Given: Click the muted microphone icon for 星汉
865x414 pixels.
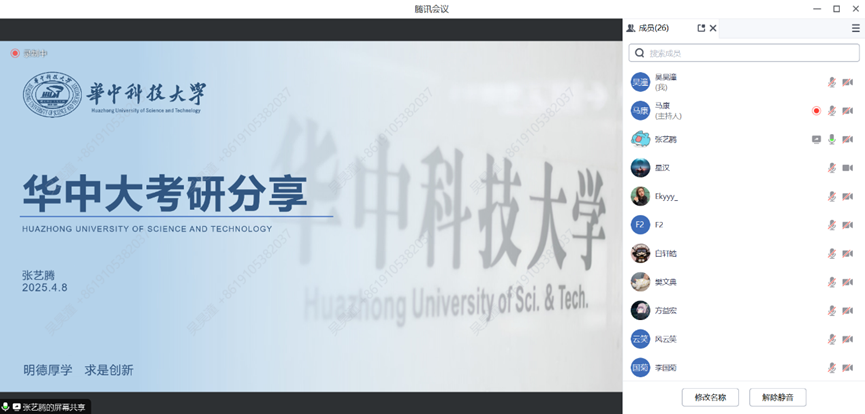Looking at the screenshot, I should pyautogui.click(x=832, y=168).
